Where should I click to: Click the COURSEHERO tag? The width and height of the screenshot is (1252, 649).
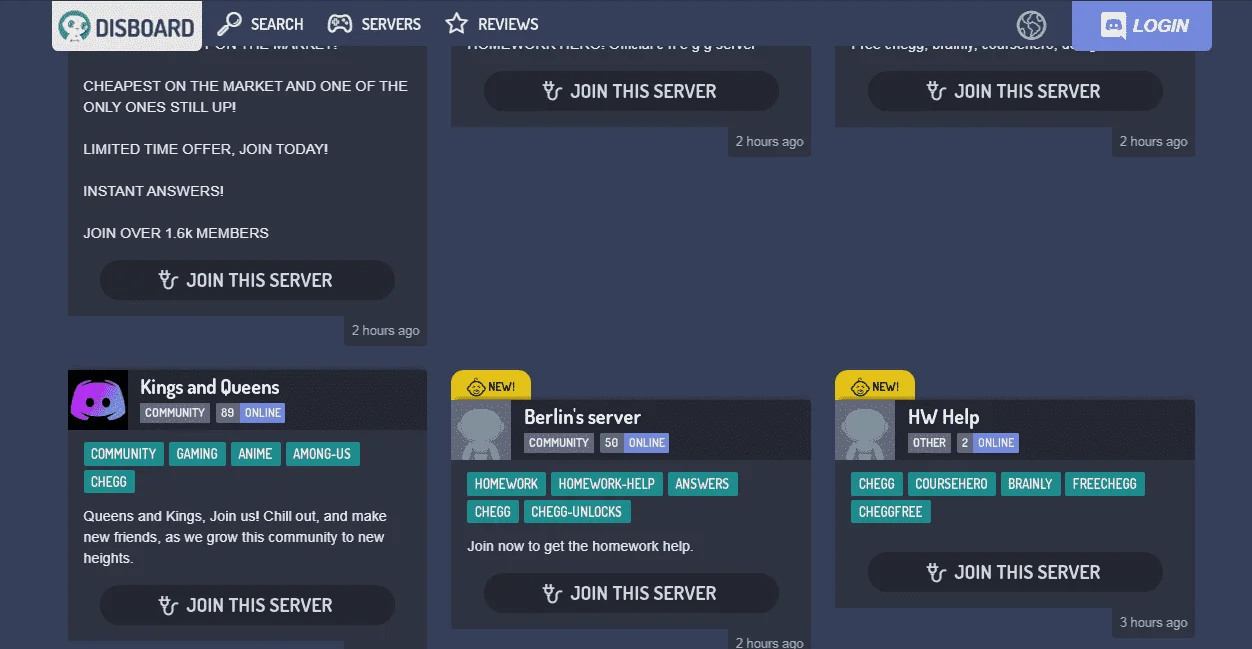pos(952,484)
